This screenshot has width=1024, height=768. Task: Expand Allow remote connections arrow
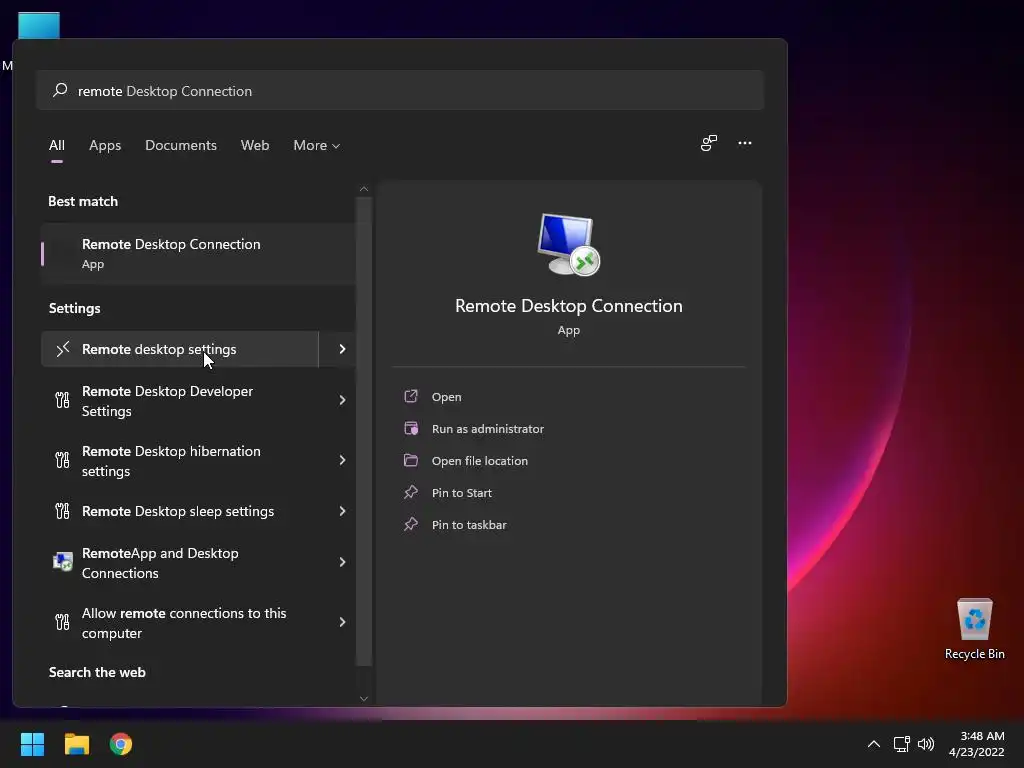[342, 622]
